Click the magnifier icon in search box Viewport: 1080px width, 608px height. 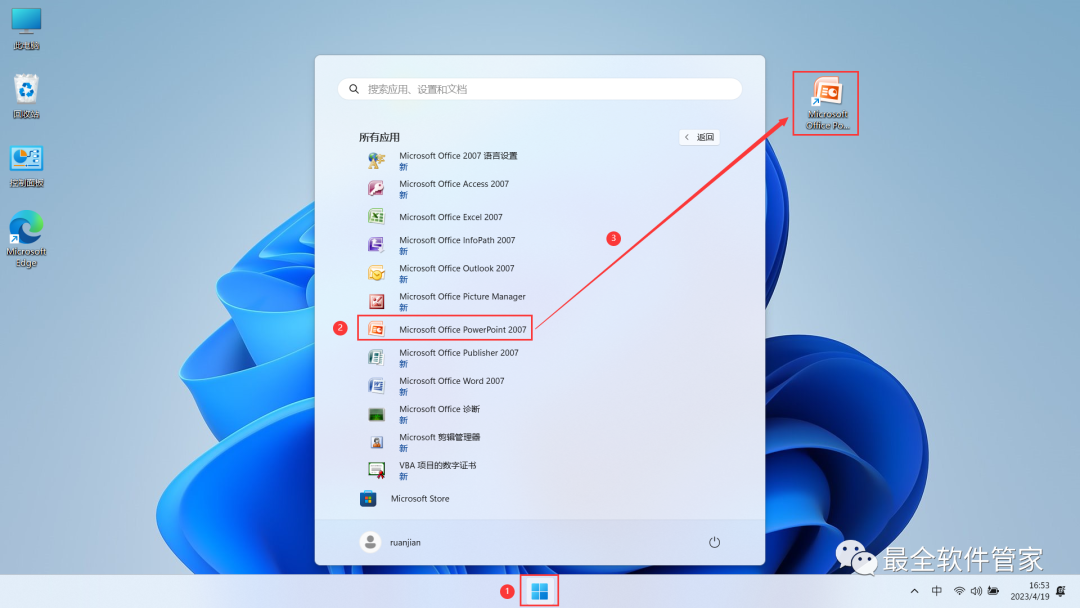[354, 89]
